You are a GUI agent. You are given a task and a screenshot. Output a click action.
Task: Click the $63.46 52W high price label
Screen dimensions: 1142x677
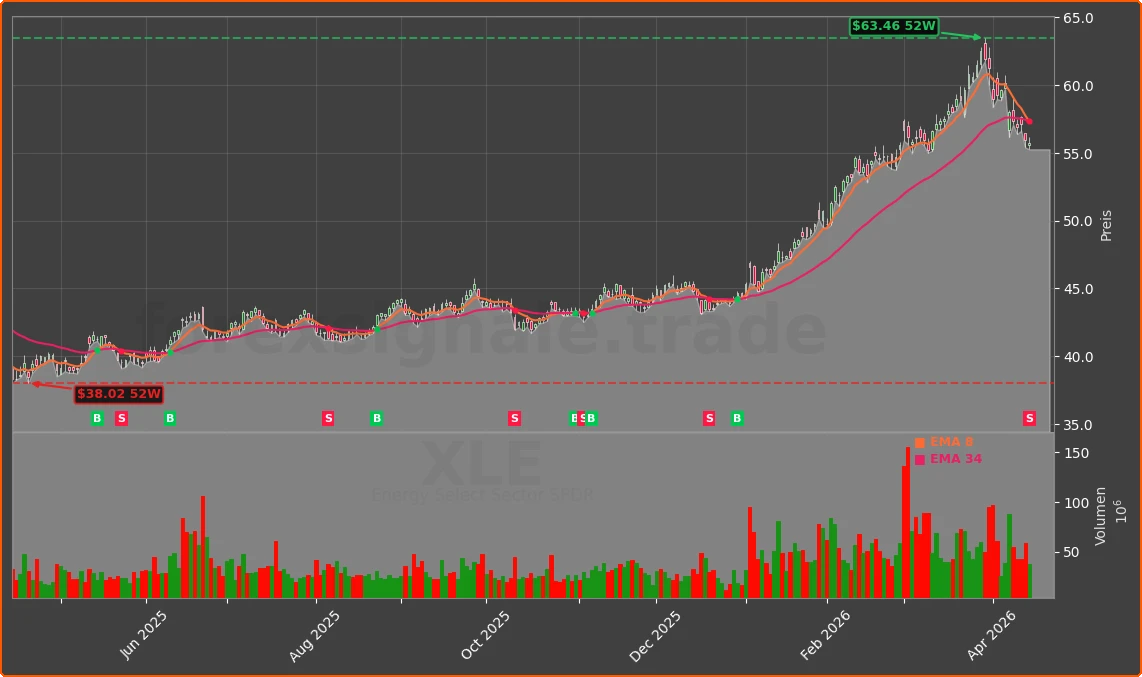pyautogui.click(x=893, y=27)
